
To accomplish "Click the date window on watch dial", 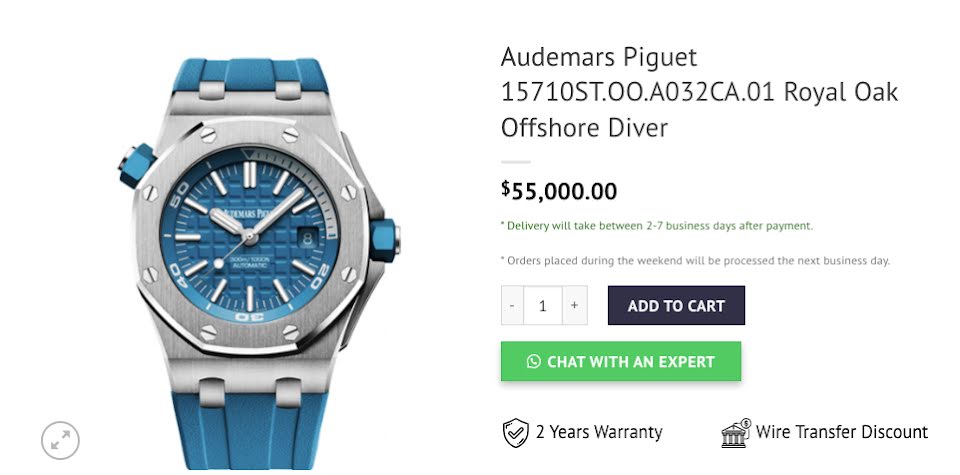I will pos(307,236).
